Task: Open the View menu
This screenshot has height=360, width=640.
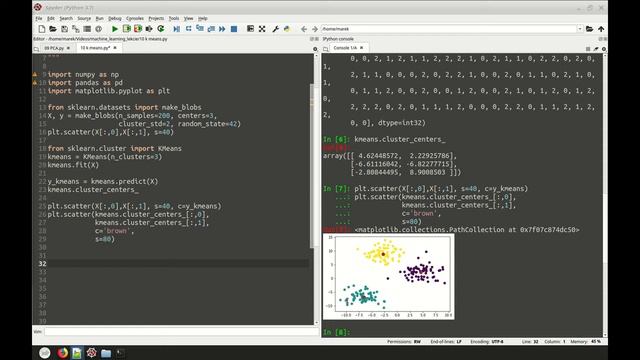Action: 189,18
